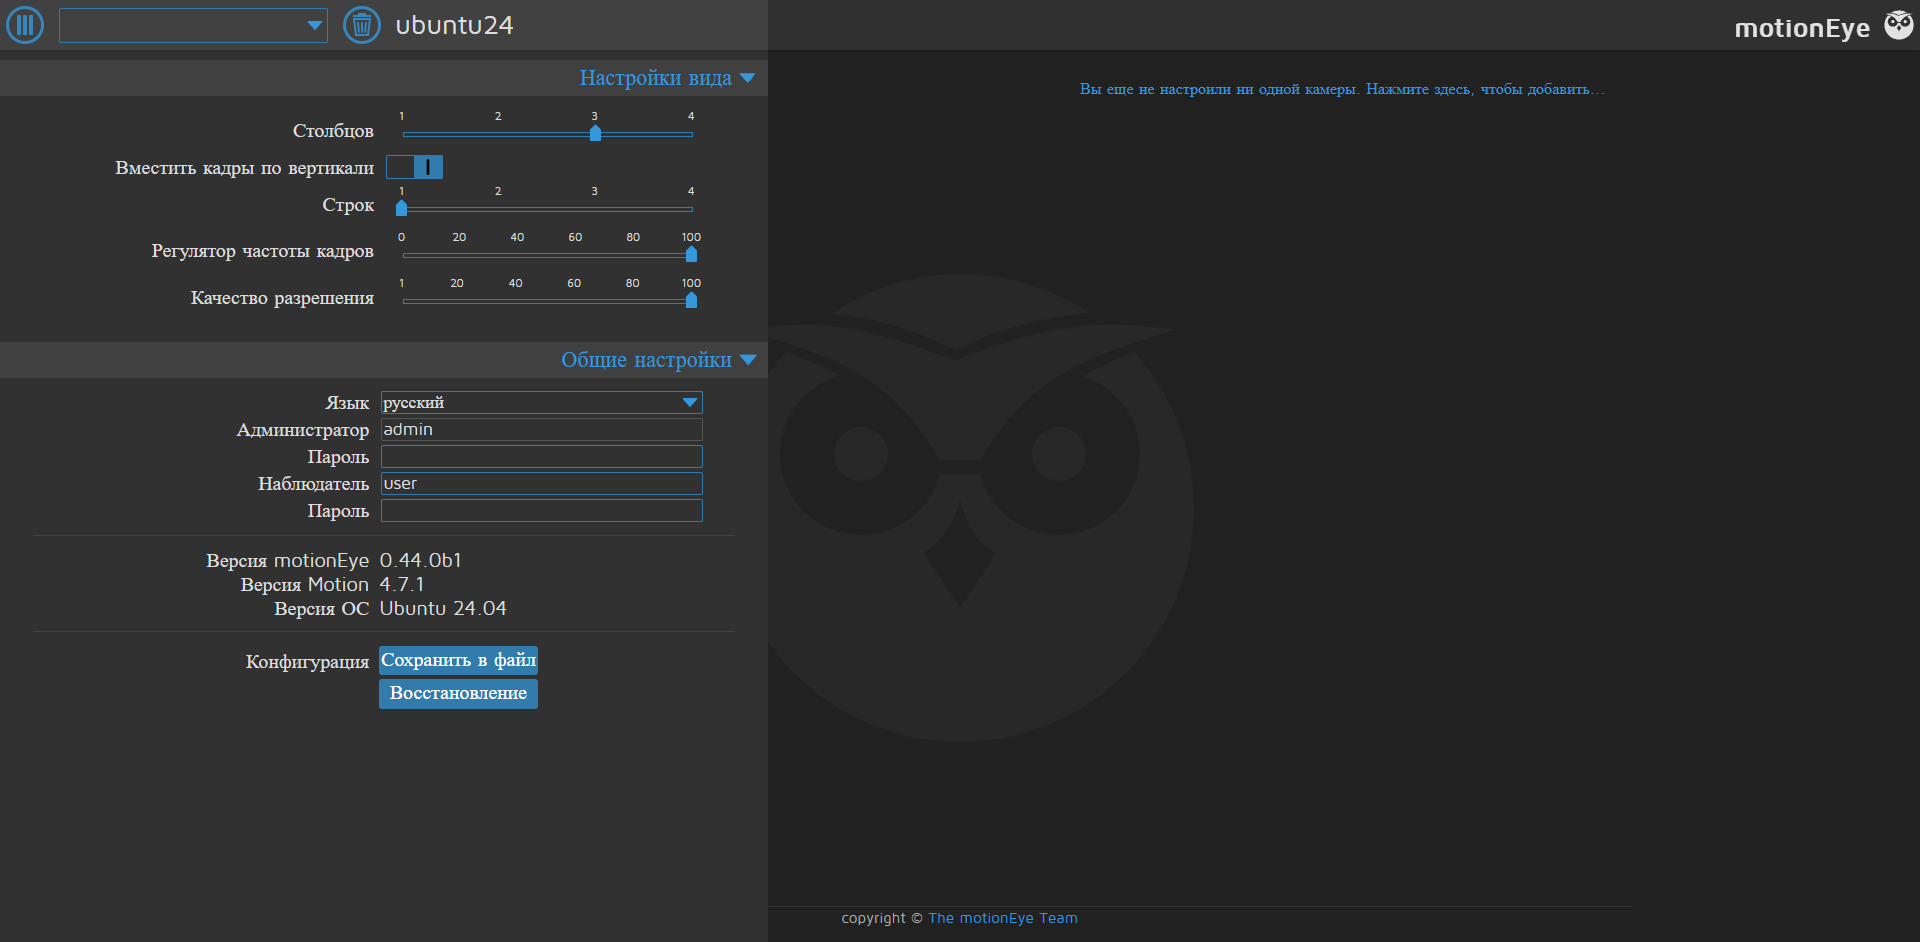Click the trash remove camera icon
This screenshot has height=942, width=1920.
tap(362, 25)
